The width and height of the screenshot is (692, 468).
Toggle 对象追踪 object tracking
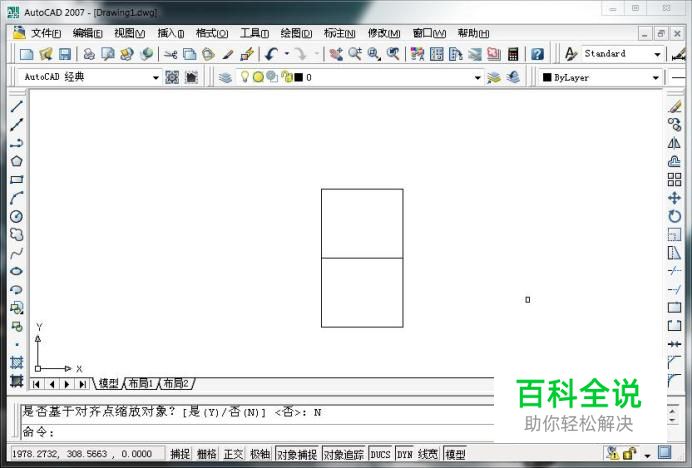click(343, 454)
